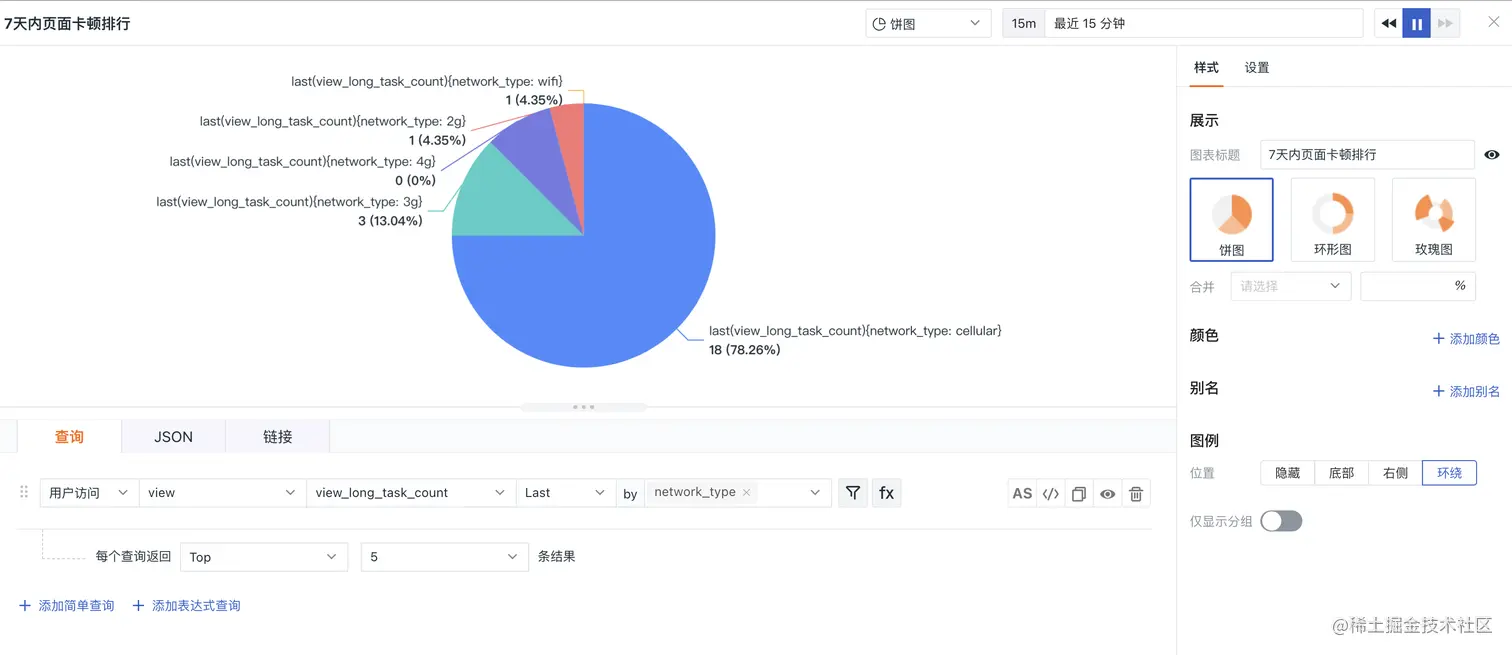This screenshot has height=655, width=1512.
Task: Set legend position to 右侧
Action: pos(1395,473)
